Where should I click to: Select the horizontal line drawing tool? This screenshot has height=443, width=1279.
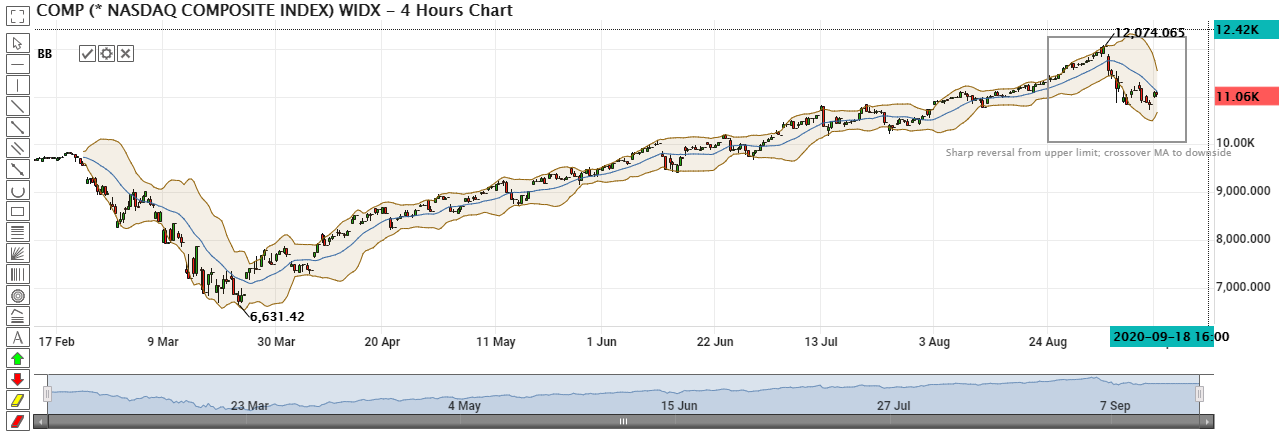17,64
